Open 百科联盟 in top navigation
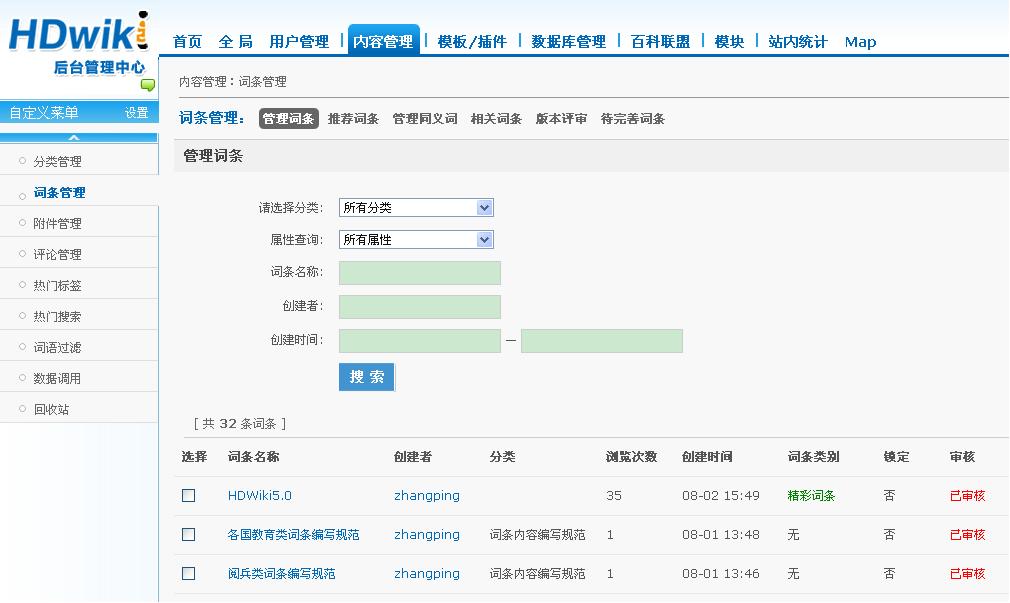Viewport: 1010px width, 603px height. coord(660,42)
